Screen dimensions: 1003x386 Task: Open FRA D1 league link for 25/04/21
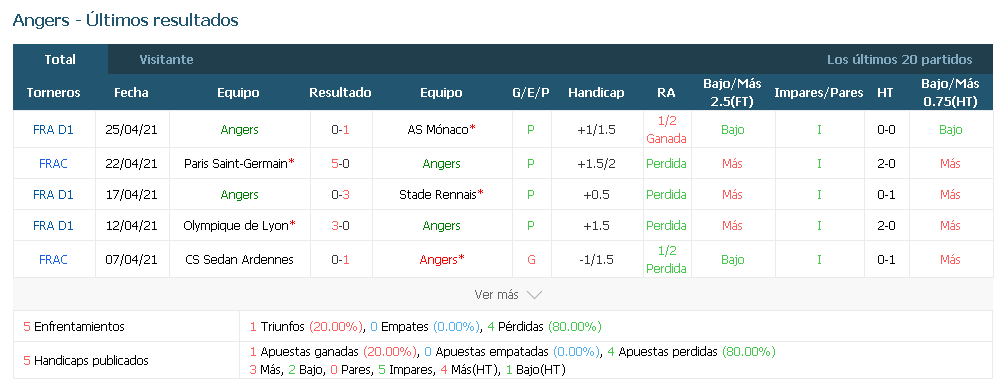point(53,129)
